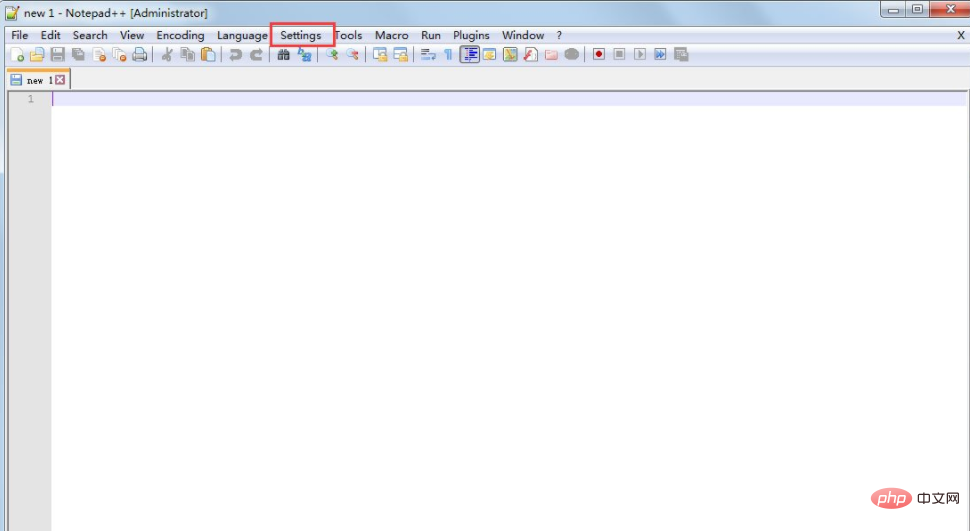Open the ? help menu
The height and width of the screenshot is (531, 970).
559,35
